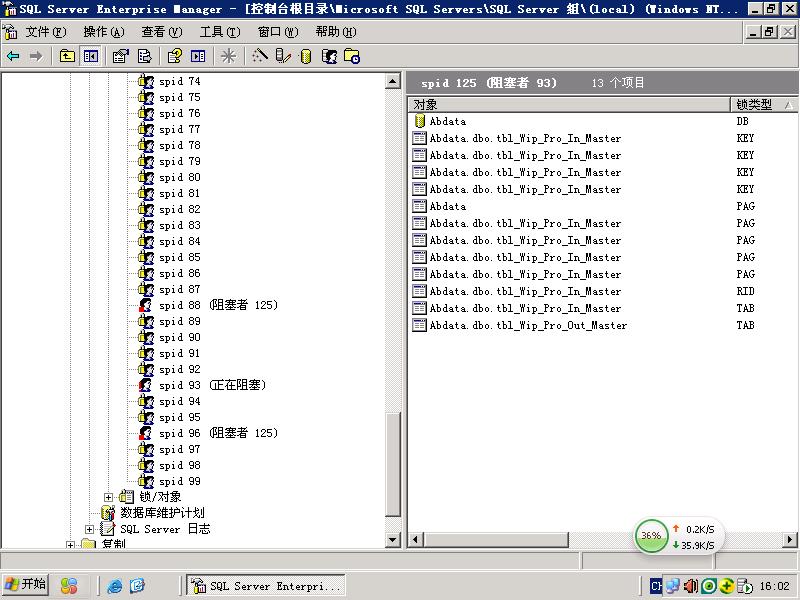Screen dimensions: 800x600
Task: Click the 16:02 system clock
Action: (x=774, y=586)
